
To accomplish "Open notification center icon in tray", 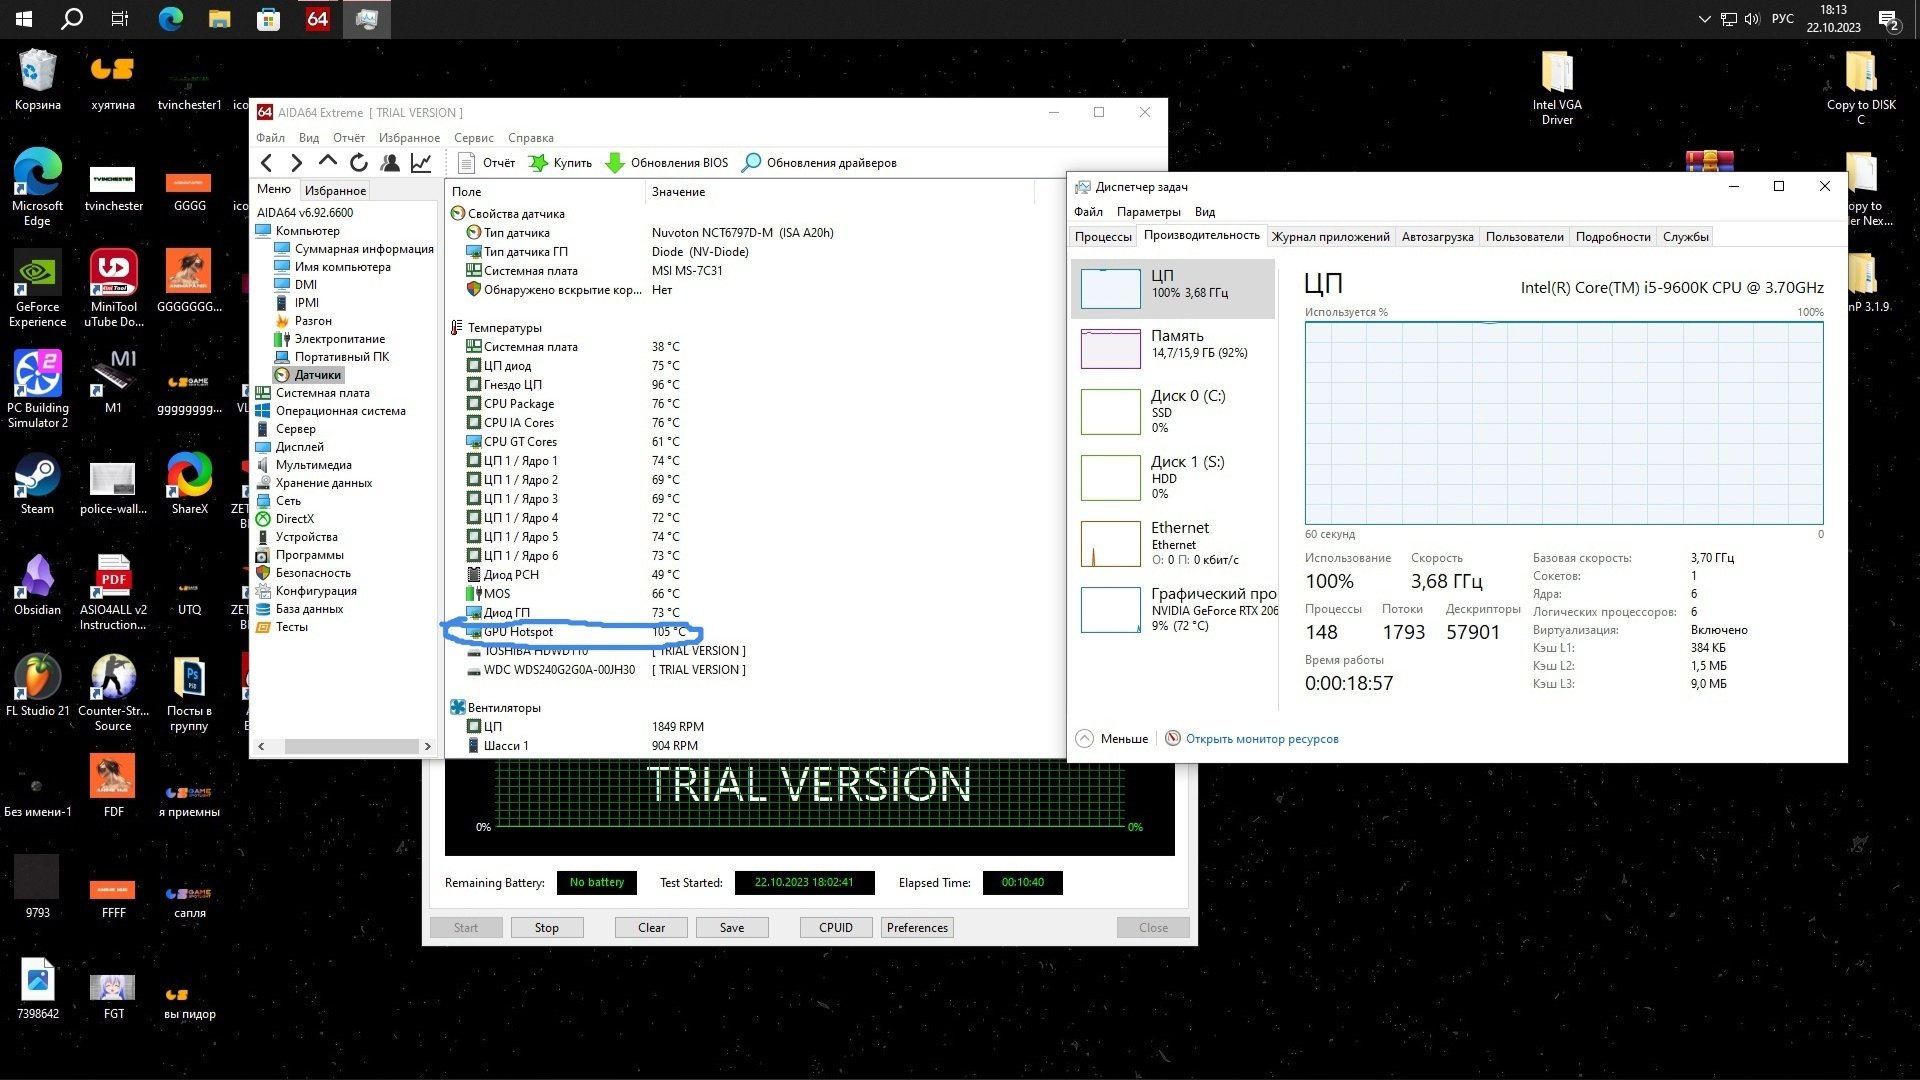I will tap(1889, 19).
